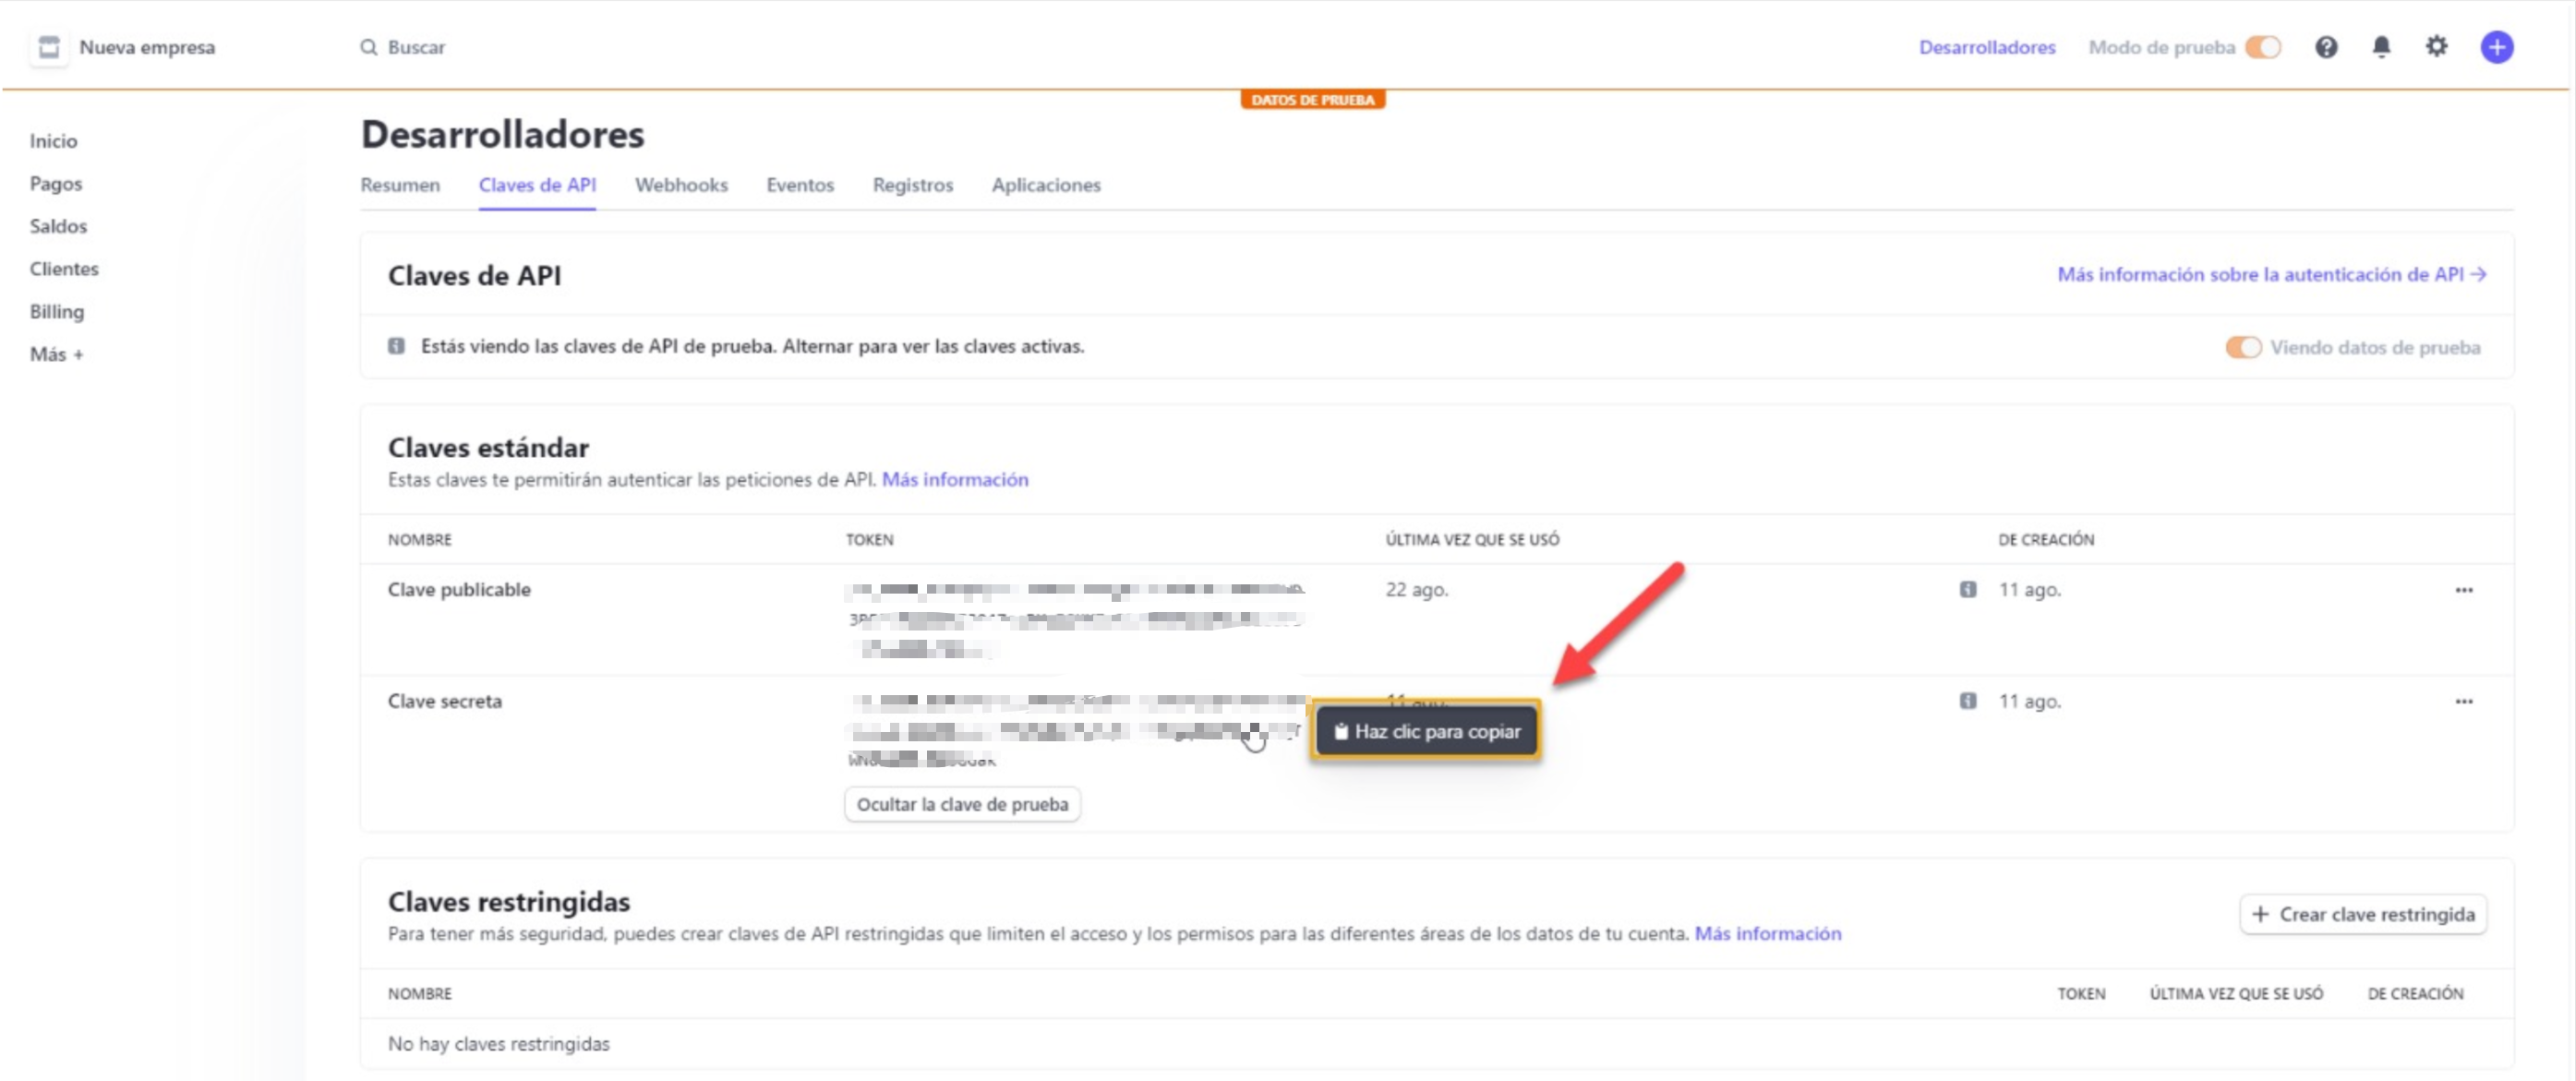
Task: Open Billing in sidebar
Action: [x=57, y=312]
